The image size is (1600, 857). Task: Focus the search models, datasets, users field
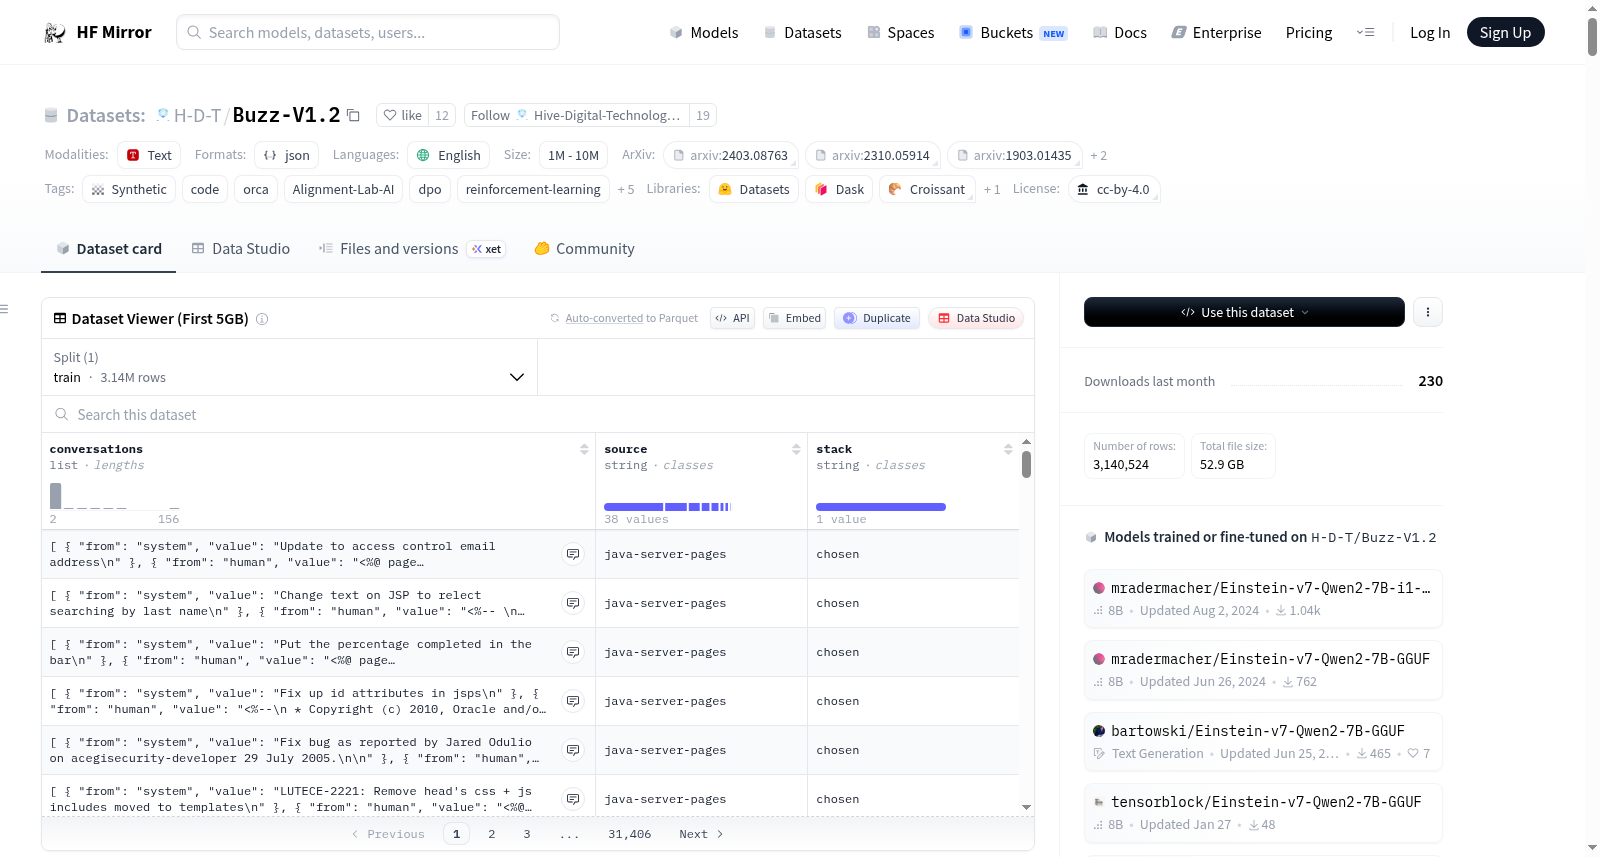[x=368, y=32]
